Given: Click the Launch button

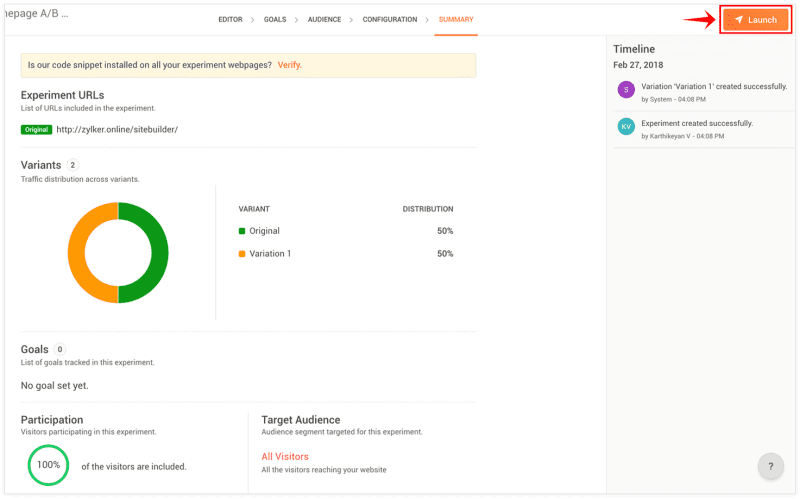Looking at the screenshot, I should click(x=756, y=20).
